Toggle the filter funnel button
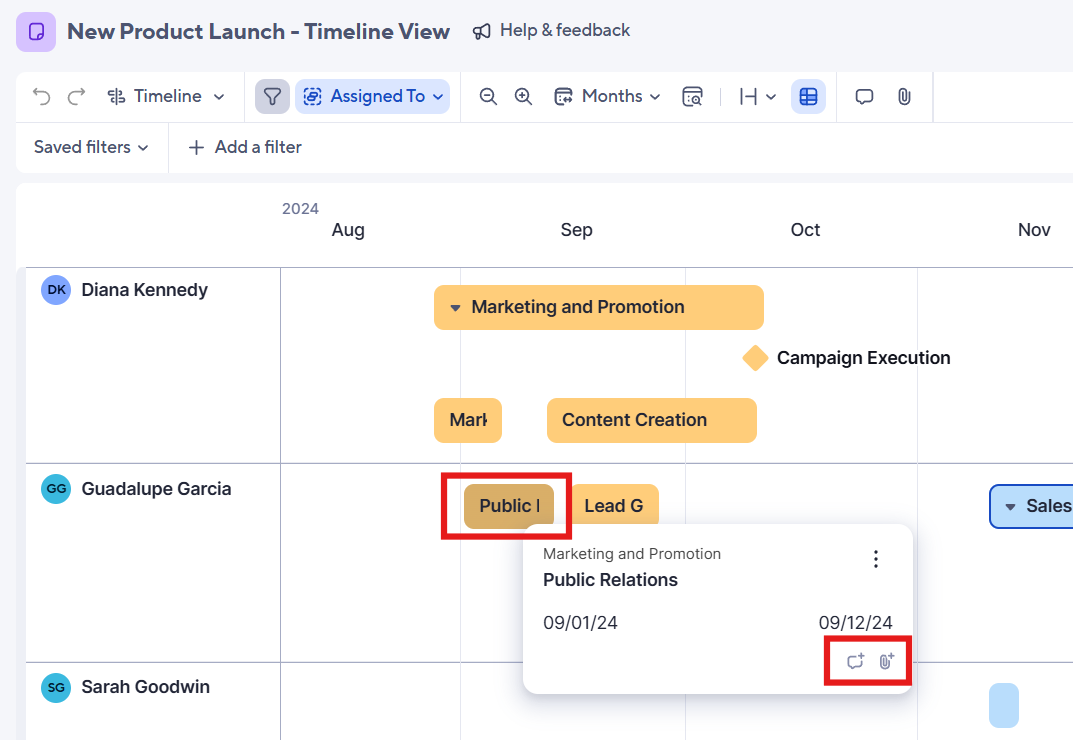 pos(272,96)
